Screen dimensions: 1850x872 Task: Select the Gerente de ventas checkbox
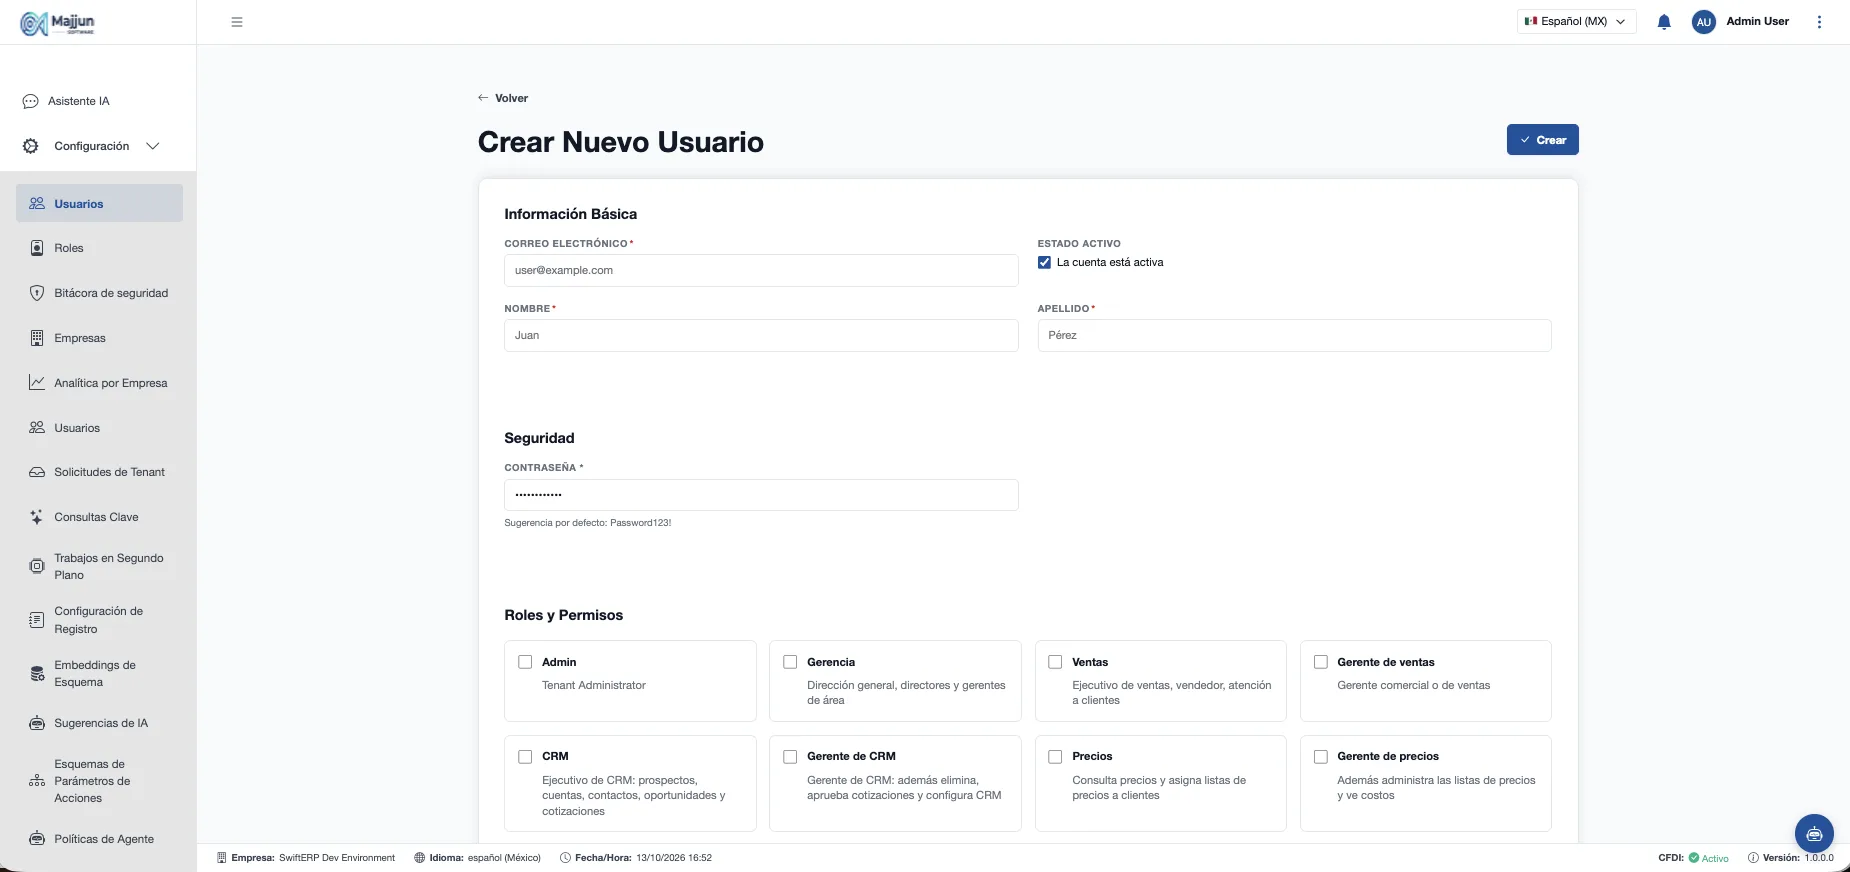tap(1321, 662)
